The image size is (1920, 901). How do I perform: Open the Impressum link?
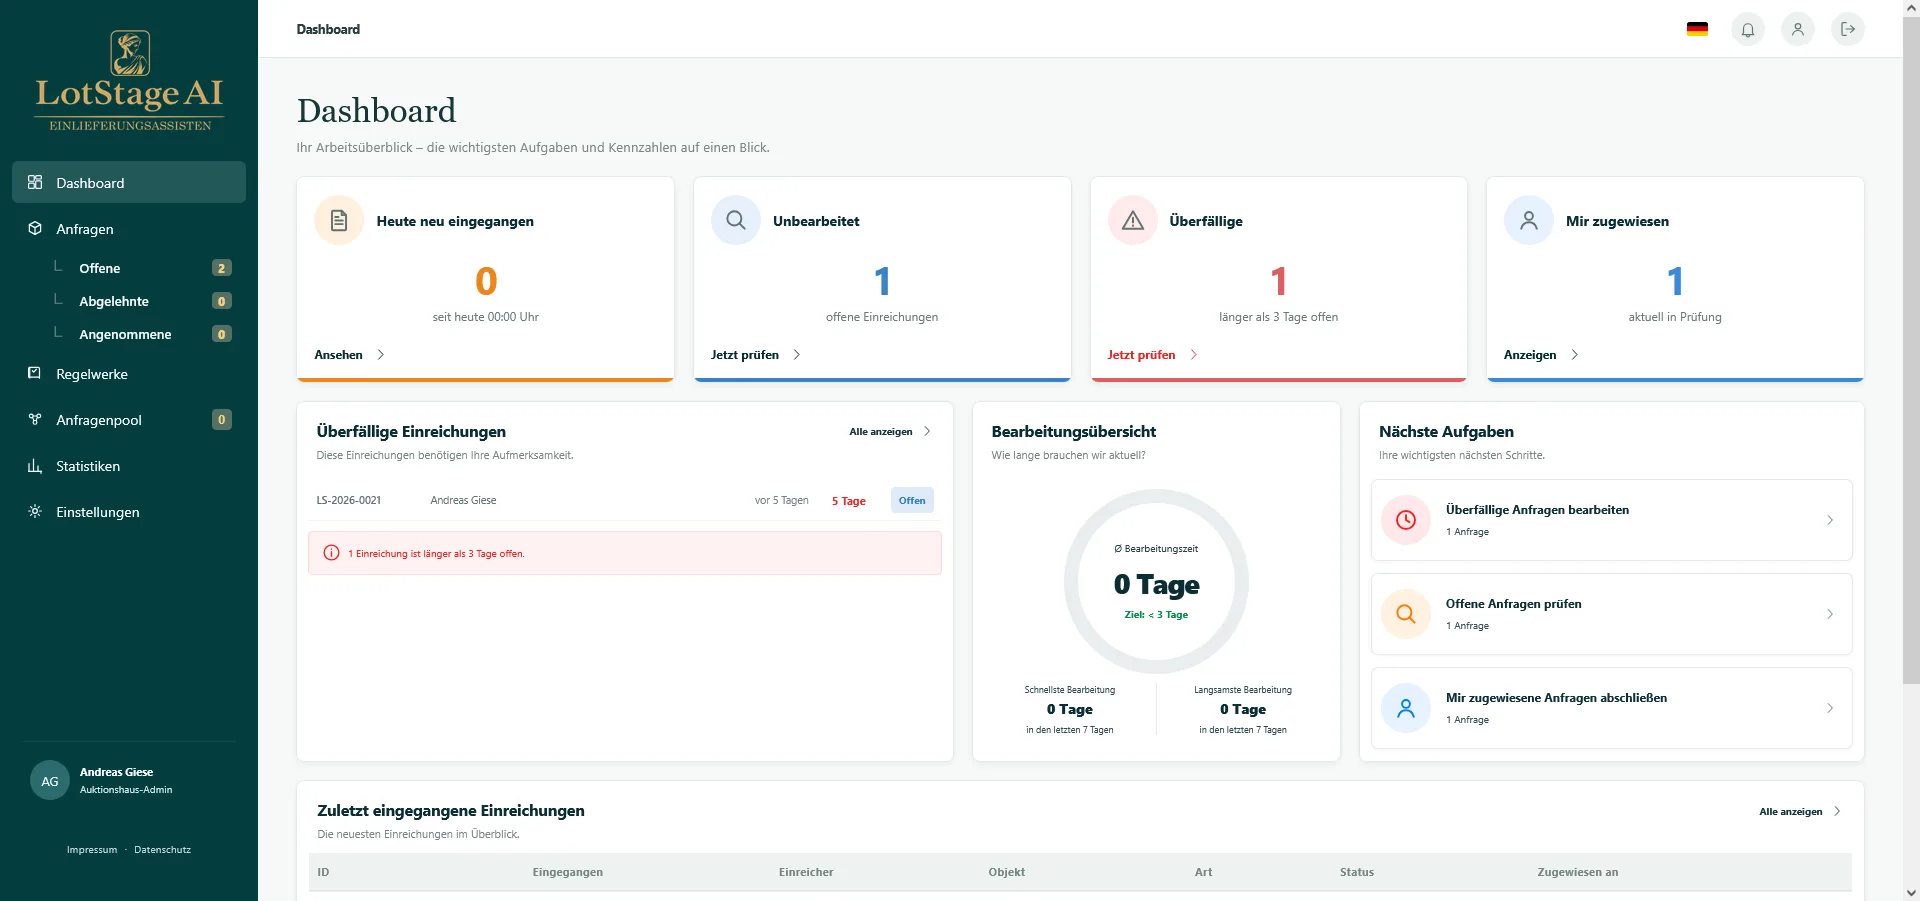click(x=92, y=850)
